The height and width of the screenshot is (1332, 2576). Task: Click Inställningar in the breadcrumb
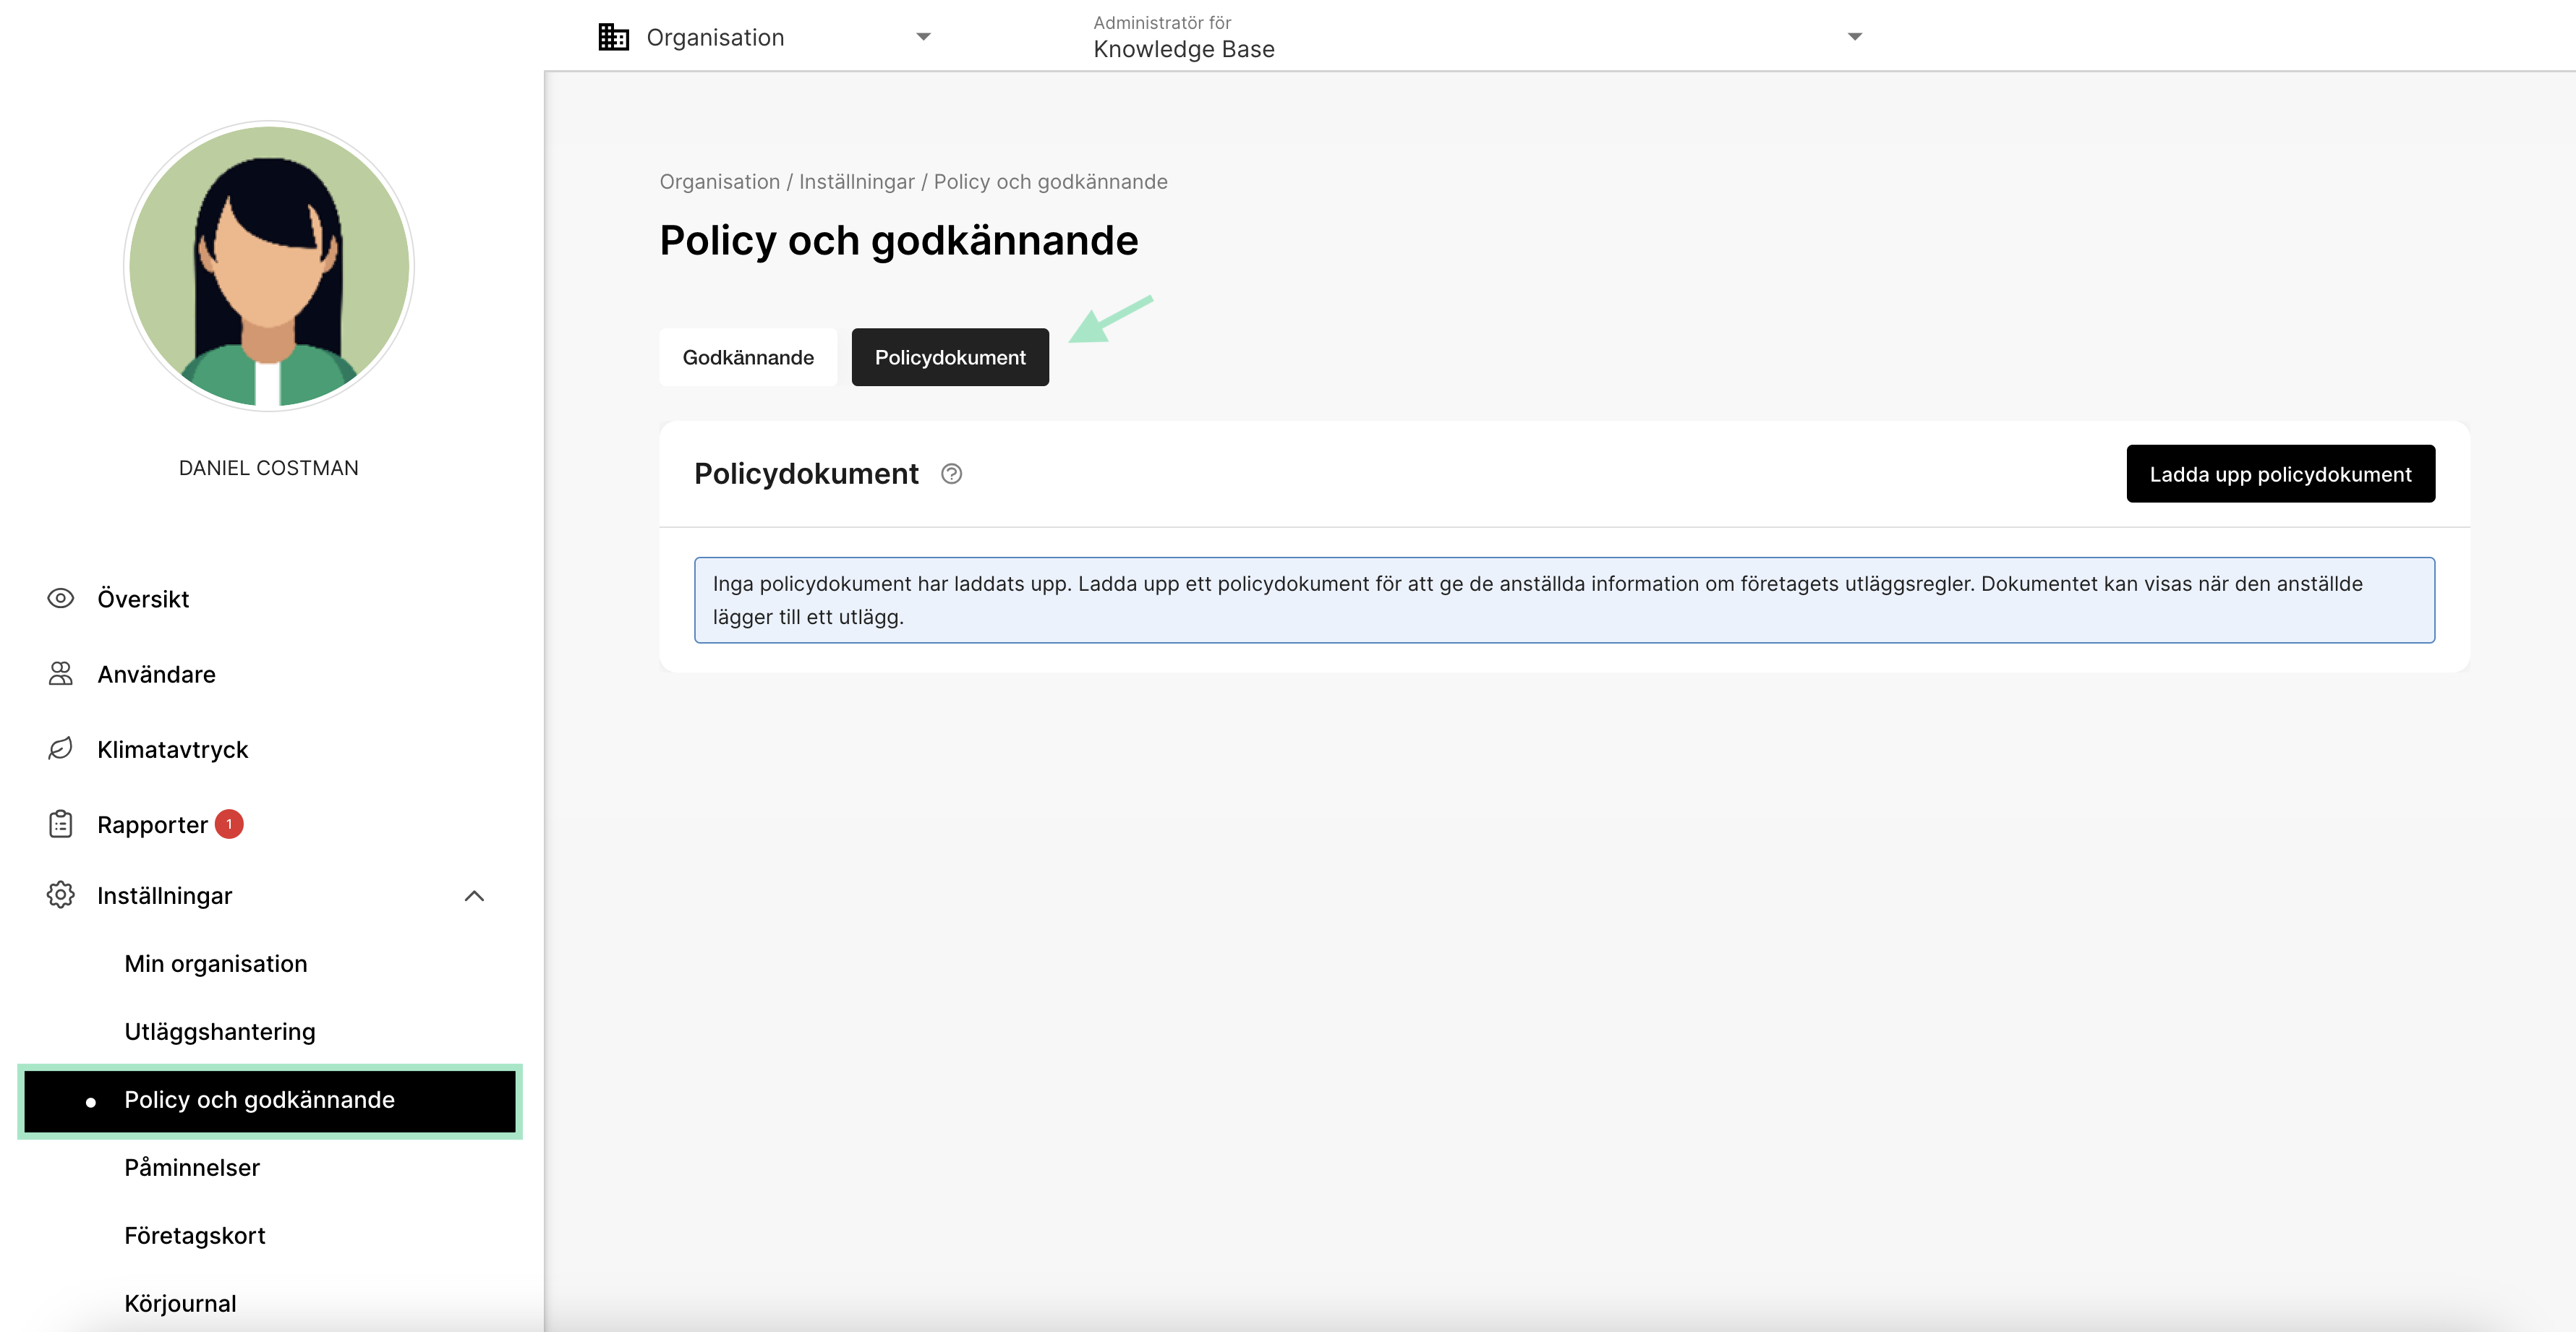(856, 182)
